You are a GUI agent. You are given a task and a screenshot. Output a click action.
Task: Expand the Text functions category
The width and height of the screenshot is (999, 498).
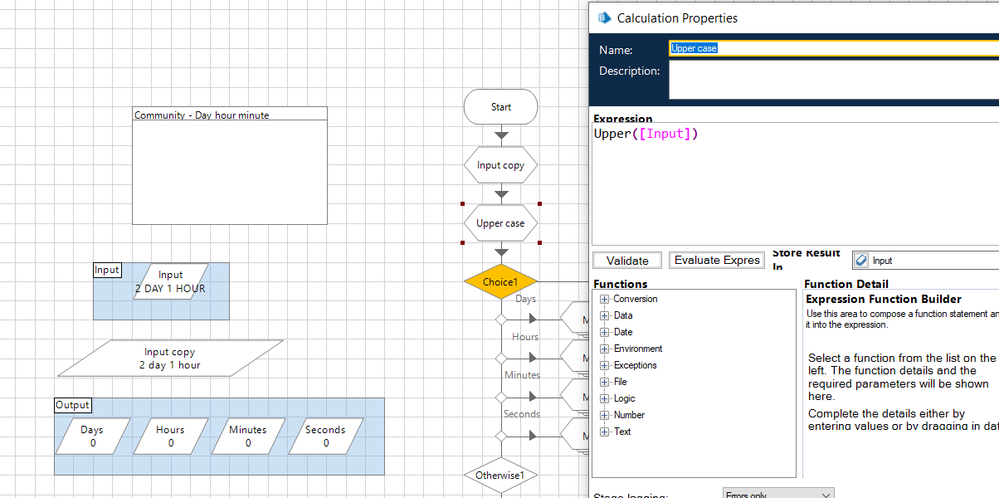[604, 432]
